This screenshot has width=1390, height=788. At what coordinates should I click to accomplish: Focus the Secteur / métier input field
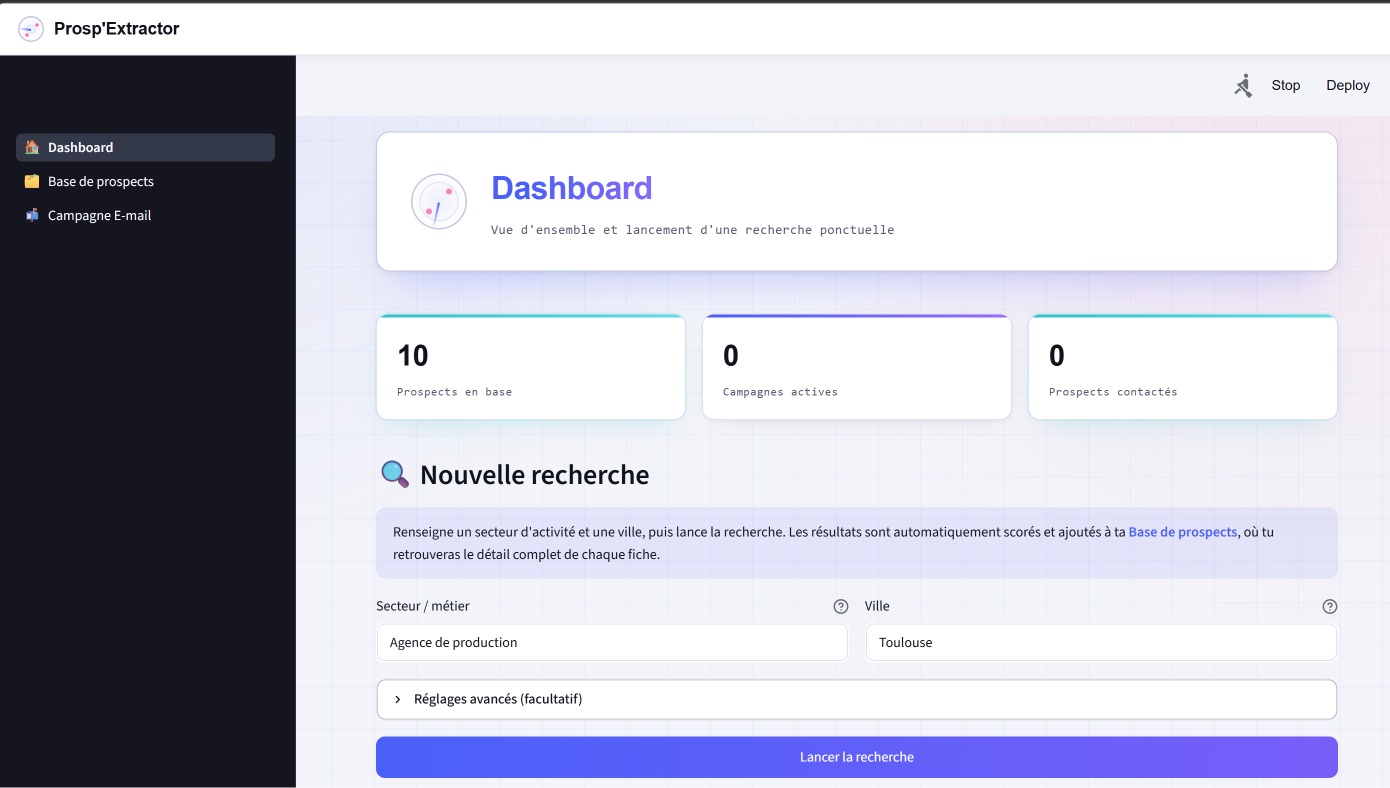[612, 642]
